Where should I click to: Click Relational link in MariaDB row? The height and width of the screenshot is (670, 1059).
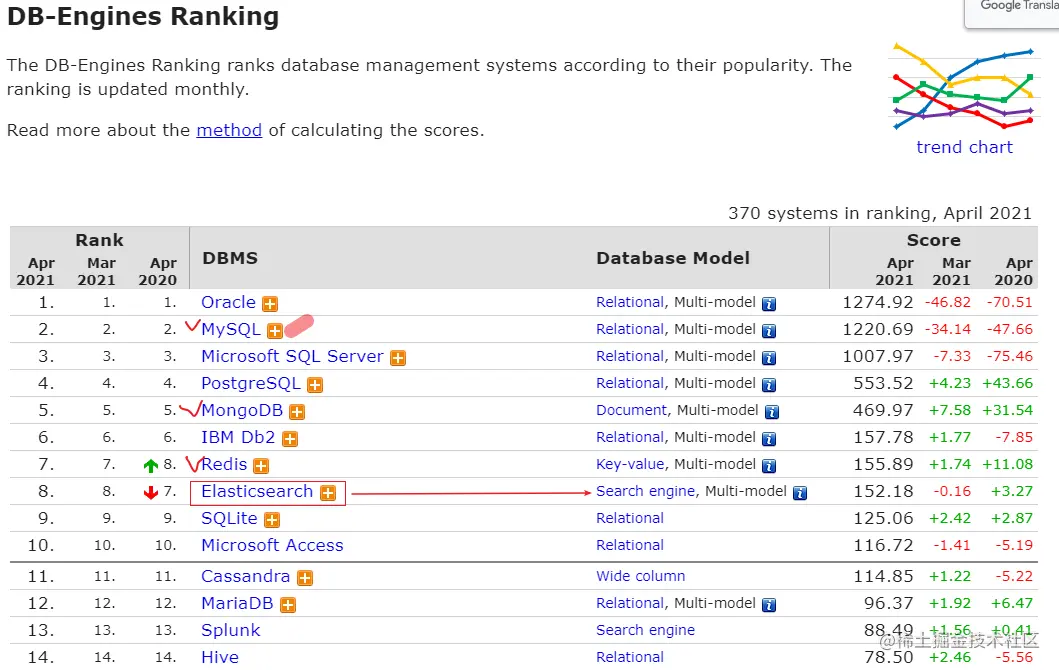pyautogui.click(x=630, y=603)
